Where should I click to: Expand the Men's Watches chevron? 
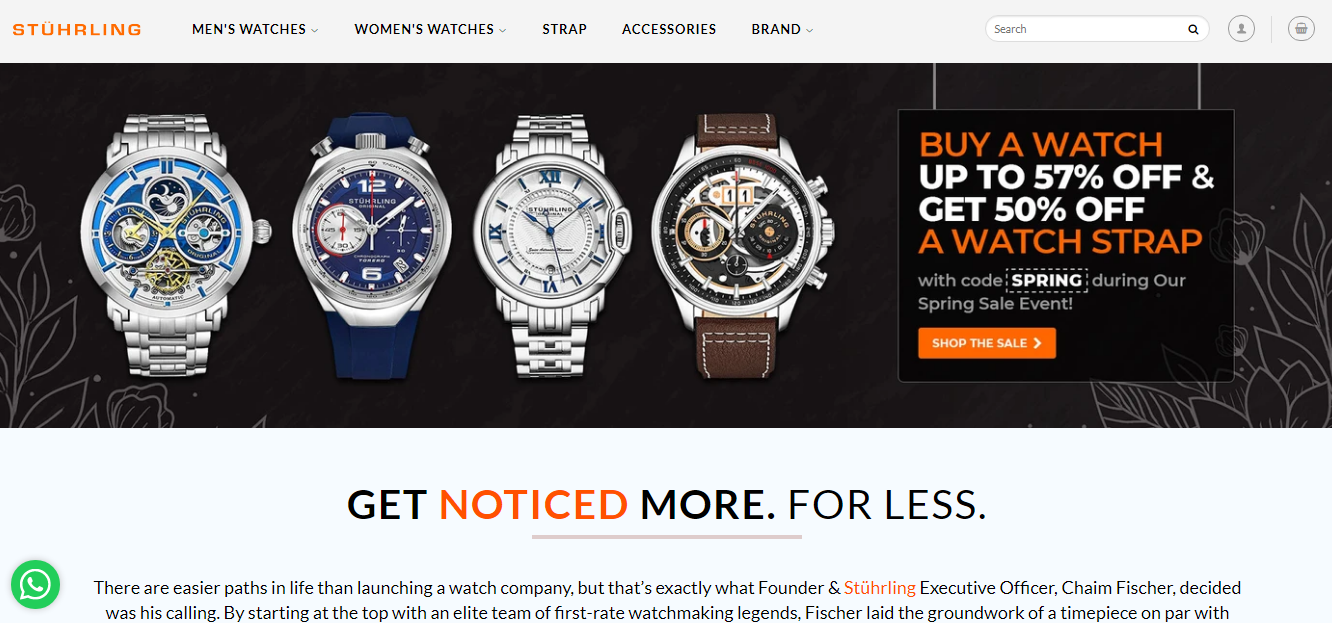(314, 30)
